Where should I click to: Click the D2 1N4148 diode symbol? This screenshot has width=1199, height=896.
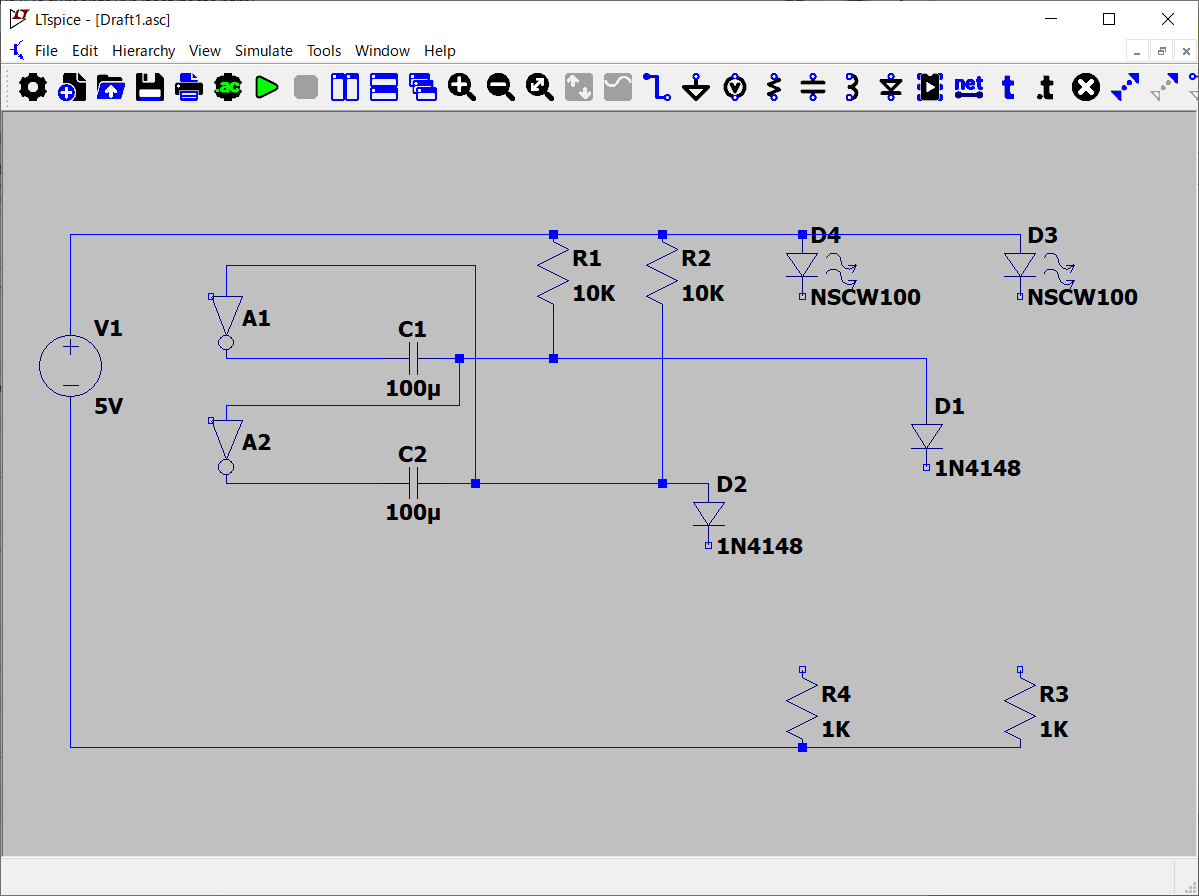tap(709, 514)
